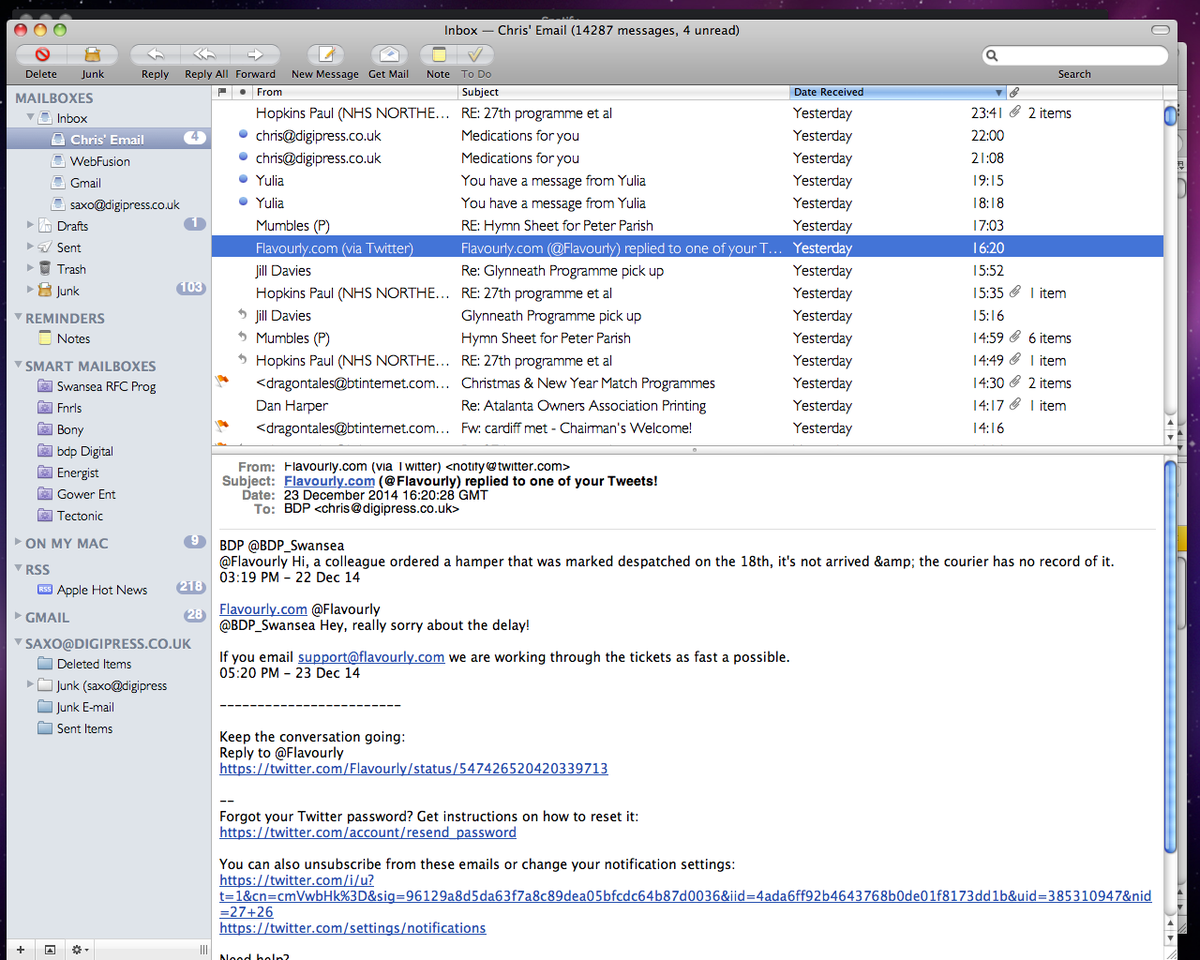Open Apple Hot News RSS feed
1200x960 pixels.
click(x=102, y=590)
